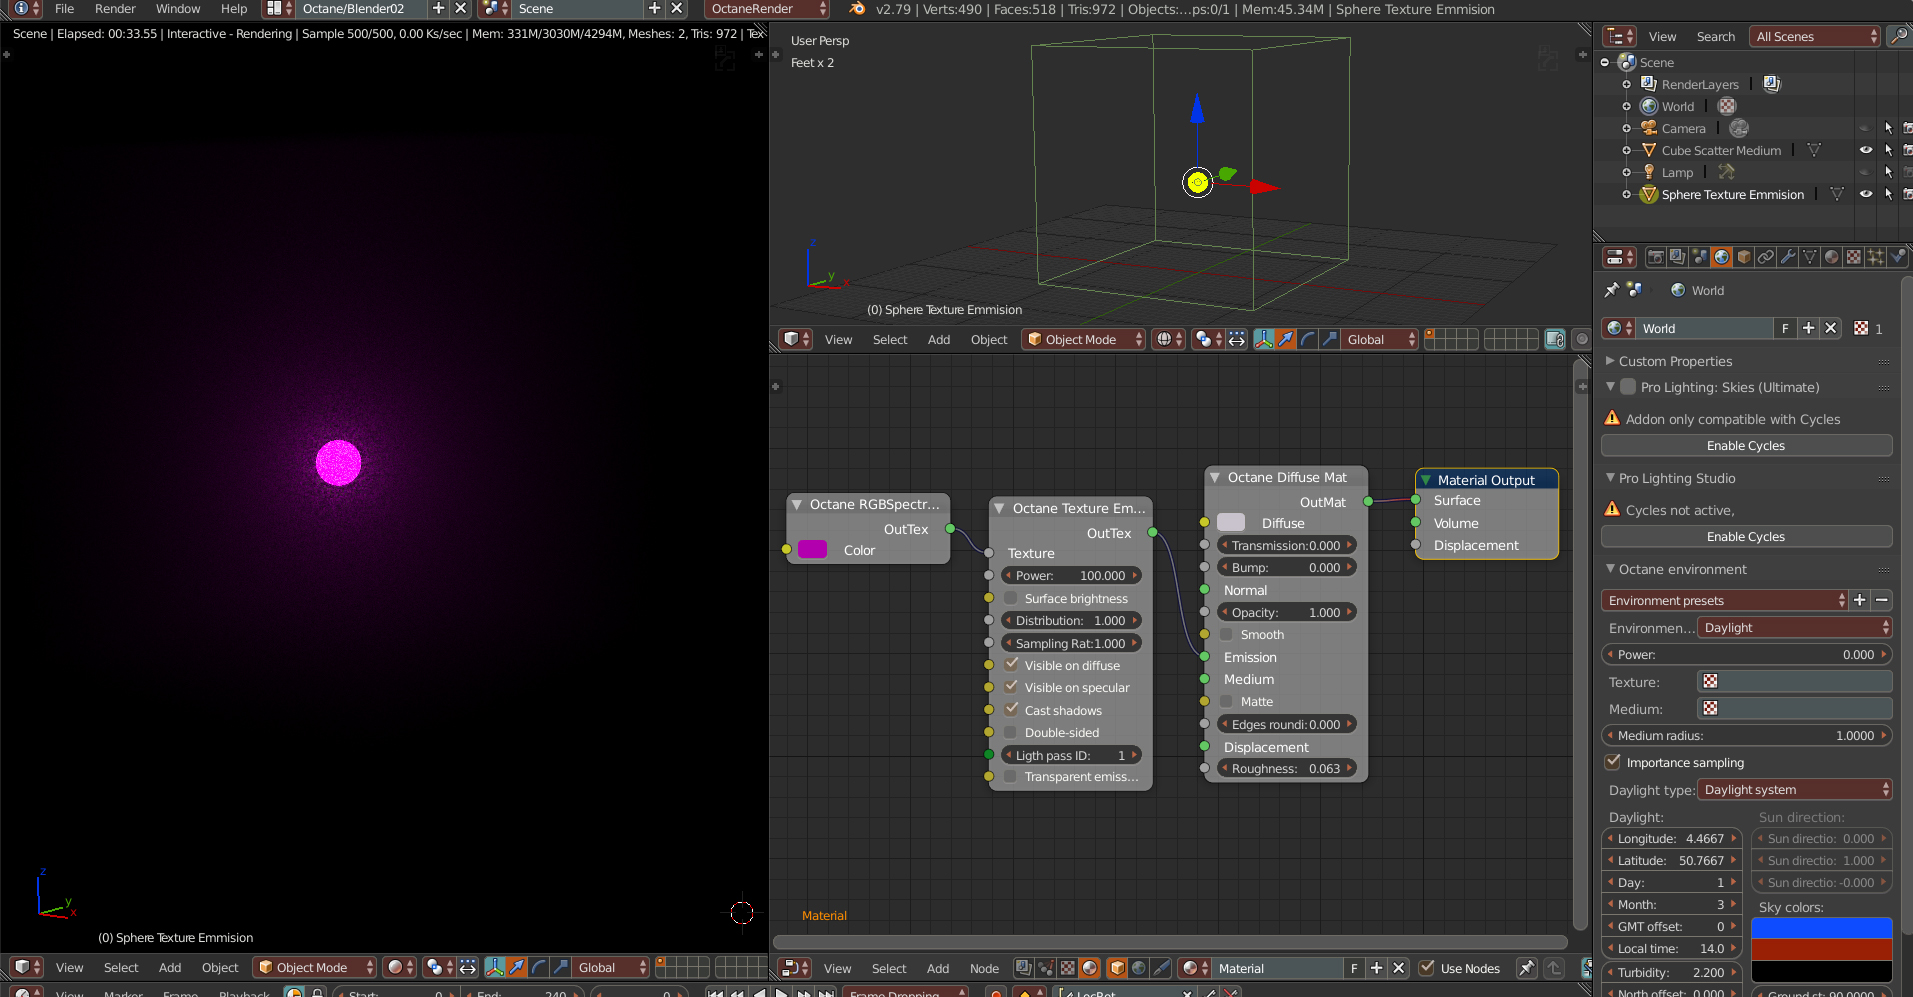Open the Particles properties tab
This screenshot has height=997, width=1913.
tap(1876, 257)
